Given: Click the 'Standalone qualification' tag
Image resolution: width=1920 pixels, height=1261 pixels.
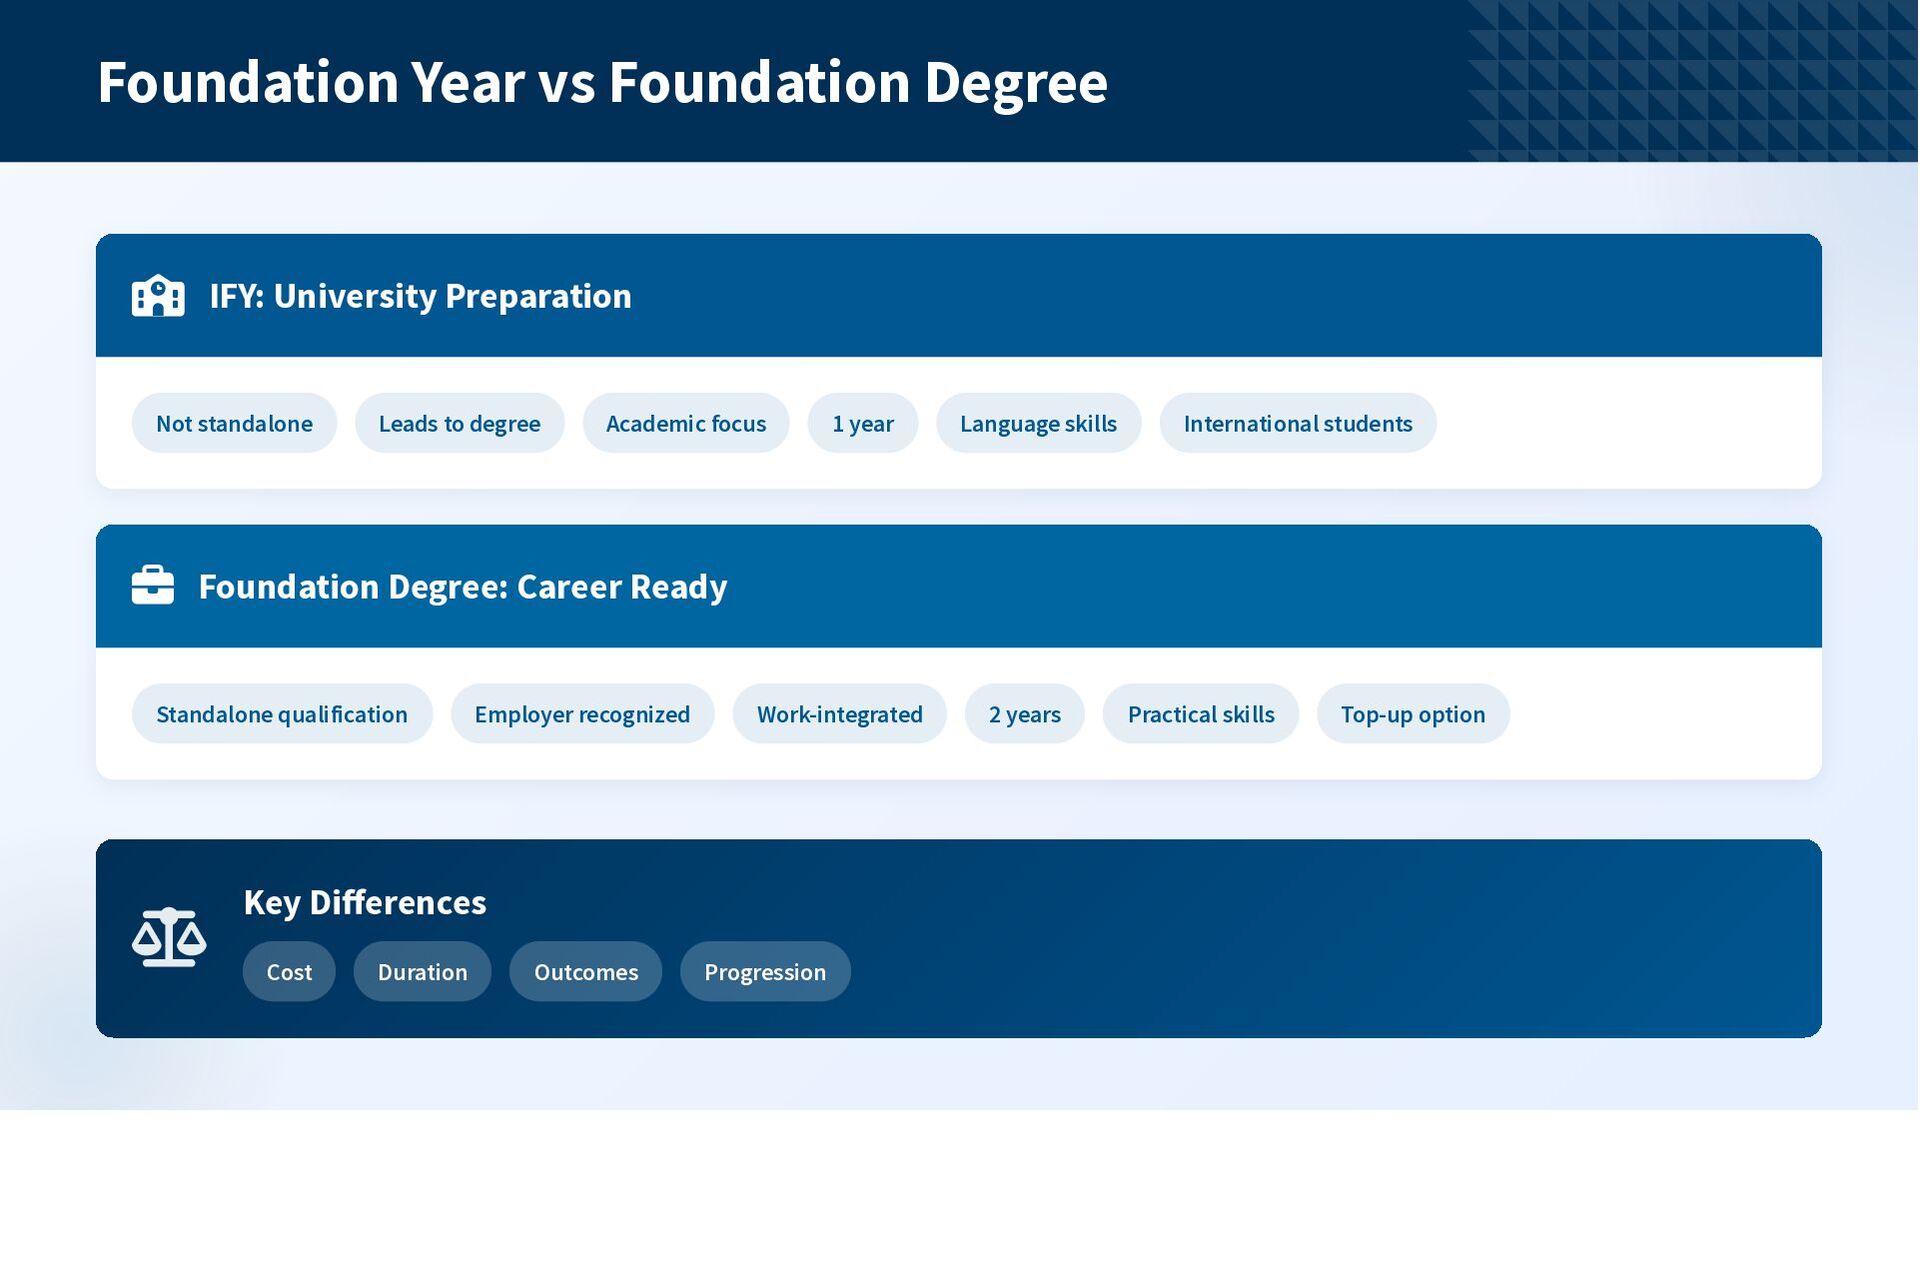Looking at the screenshot, I should click(x=282, y=714).
